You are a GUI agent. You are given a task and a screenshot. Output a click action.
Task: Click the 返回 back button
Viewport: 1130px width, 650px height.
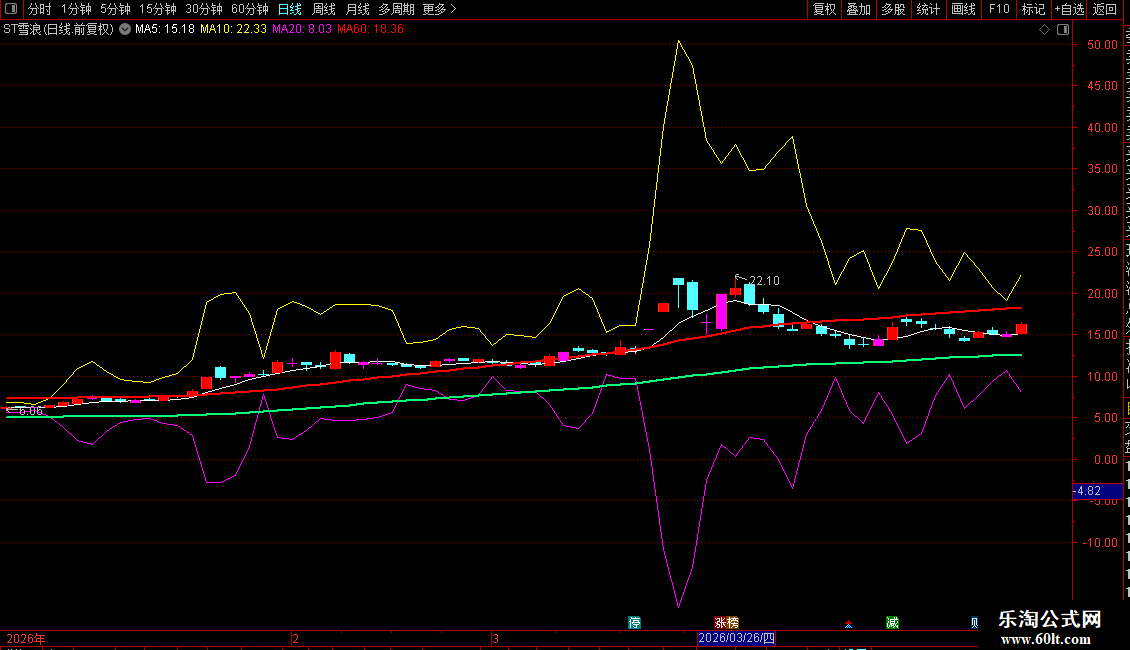point(1105,9)
